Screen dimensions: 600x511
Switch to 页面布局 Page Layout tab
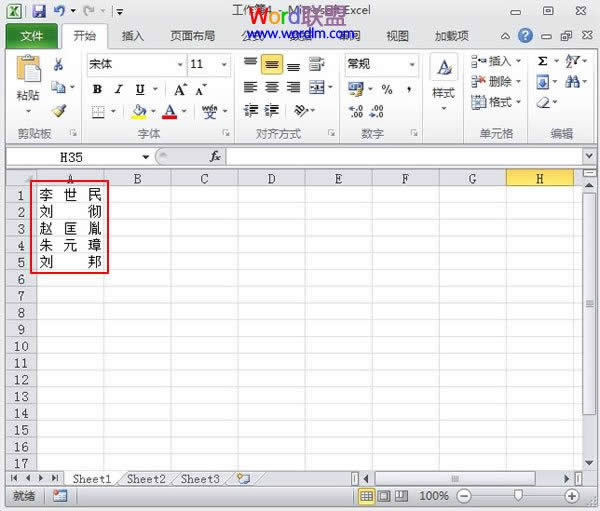click(x=192, y=36)
